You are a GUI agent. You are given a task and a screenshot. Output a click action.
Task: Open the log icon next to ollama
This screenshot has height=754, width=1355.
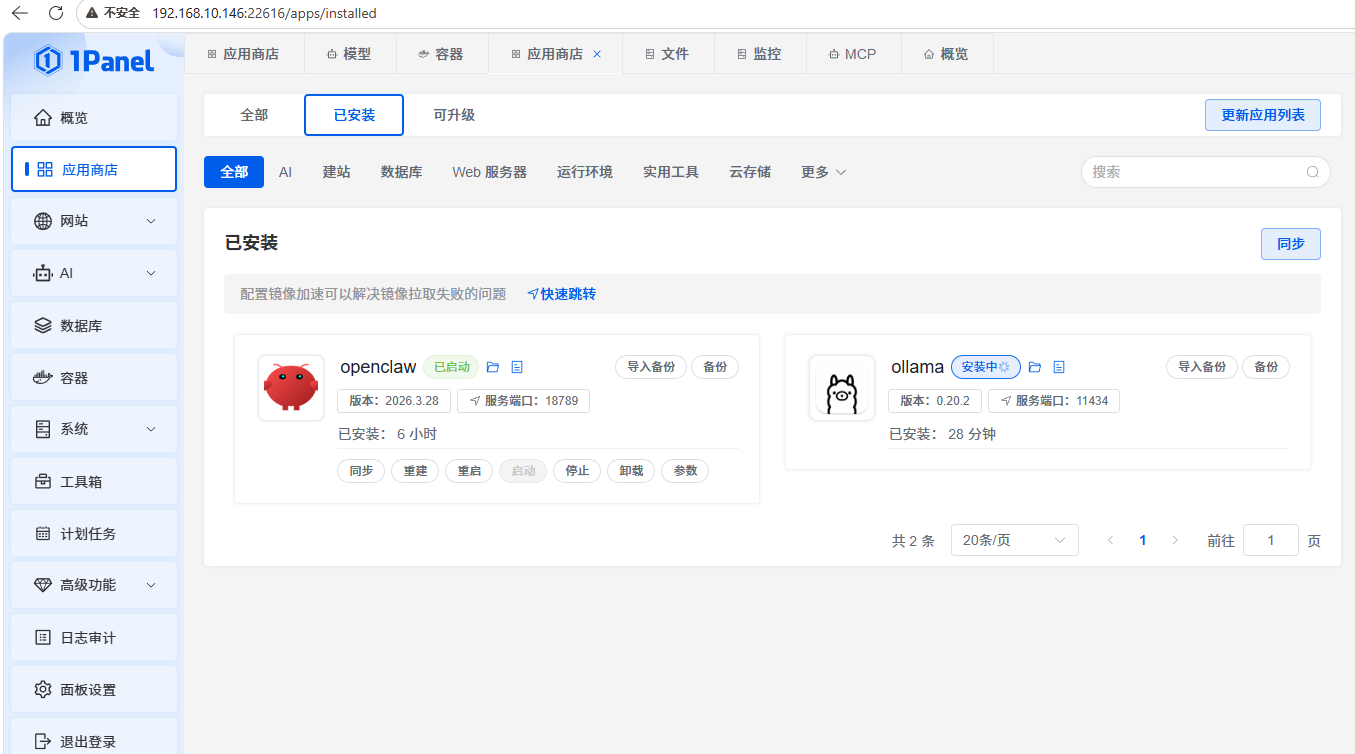click(1059, 367)
